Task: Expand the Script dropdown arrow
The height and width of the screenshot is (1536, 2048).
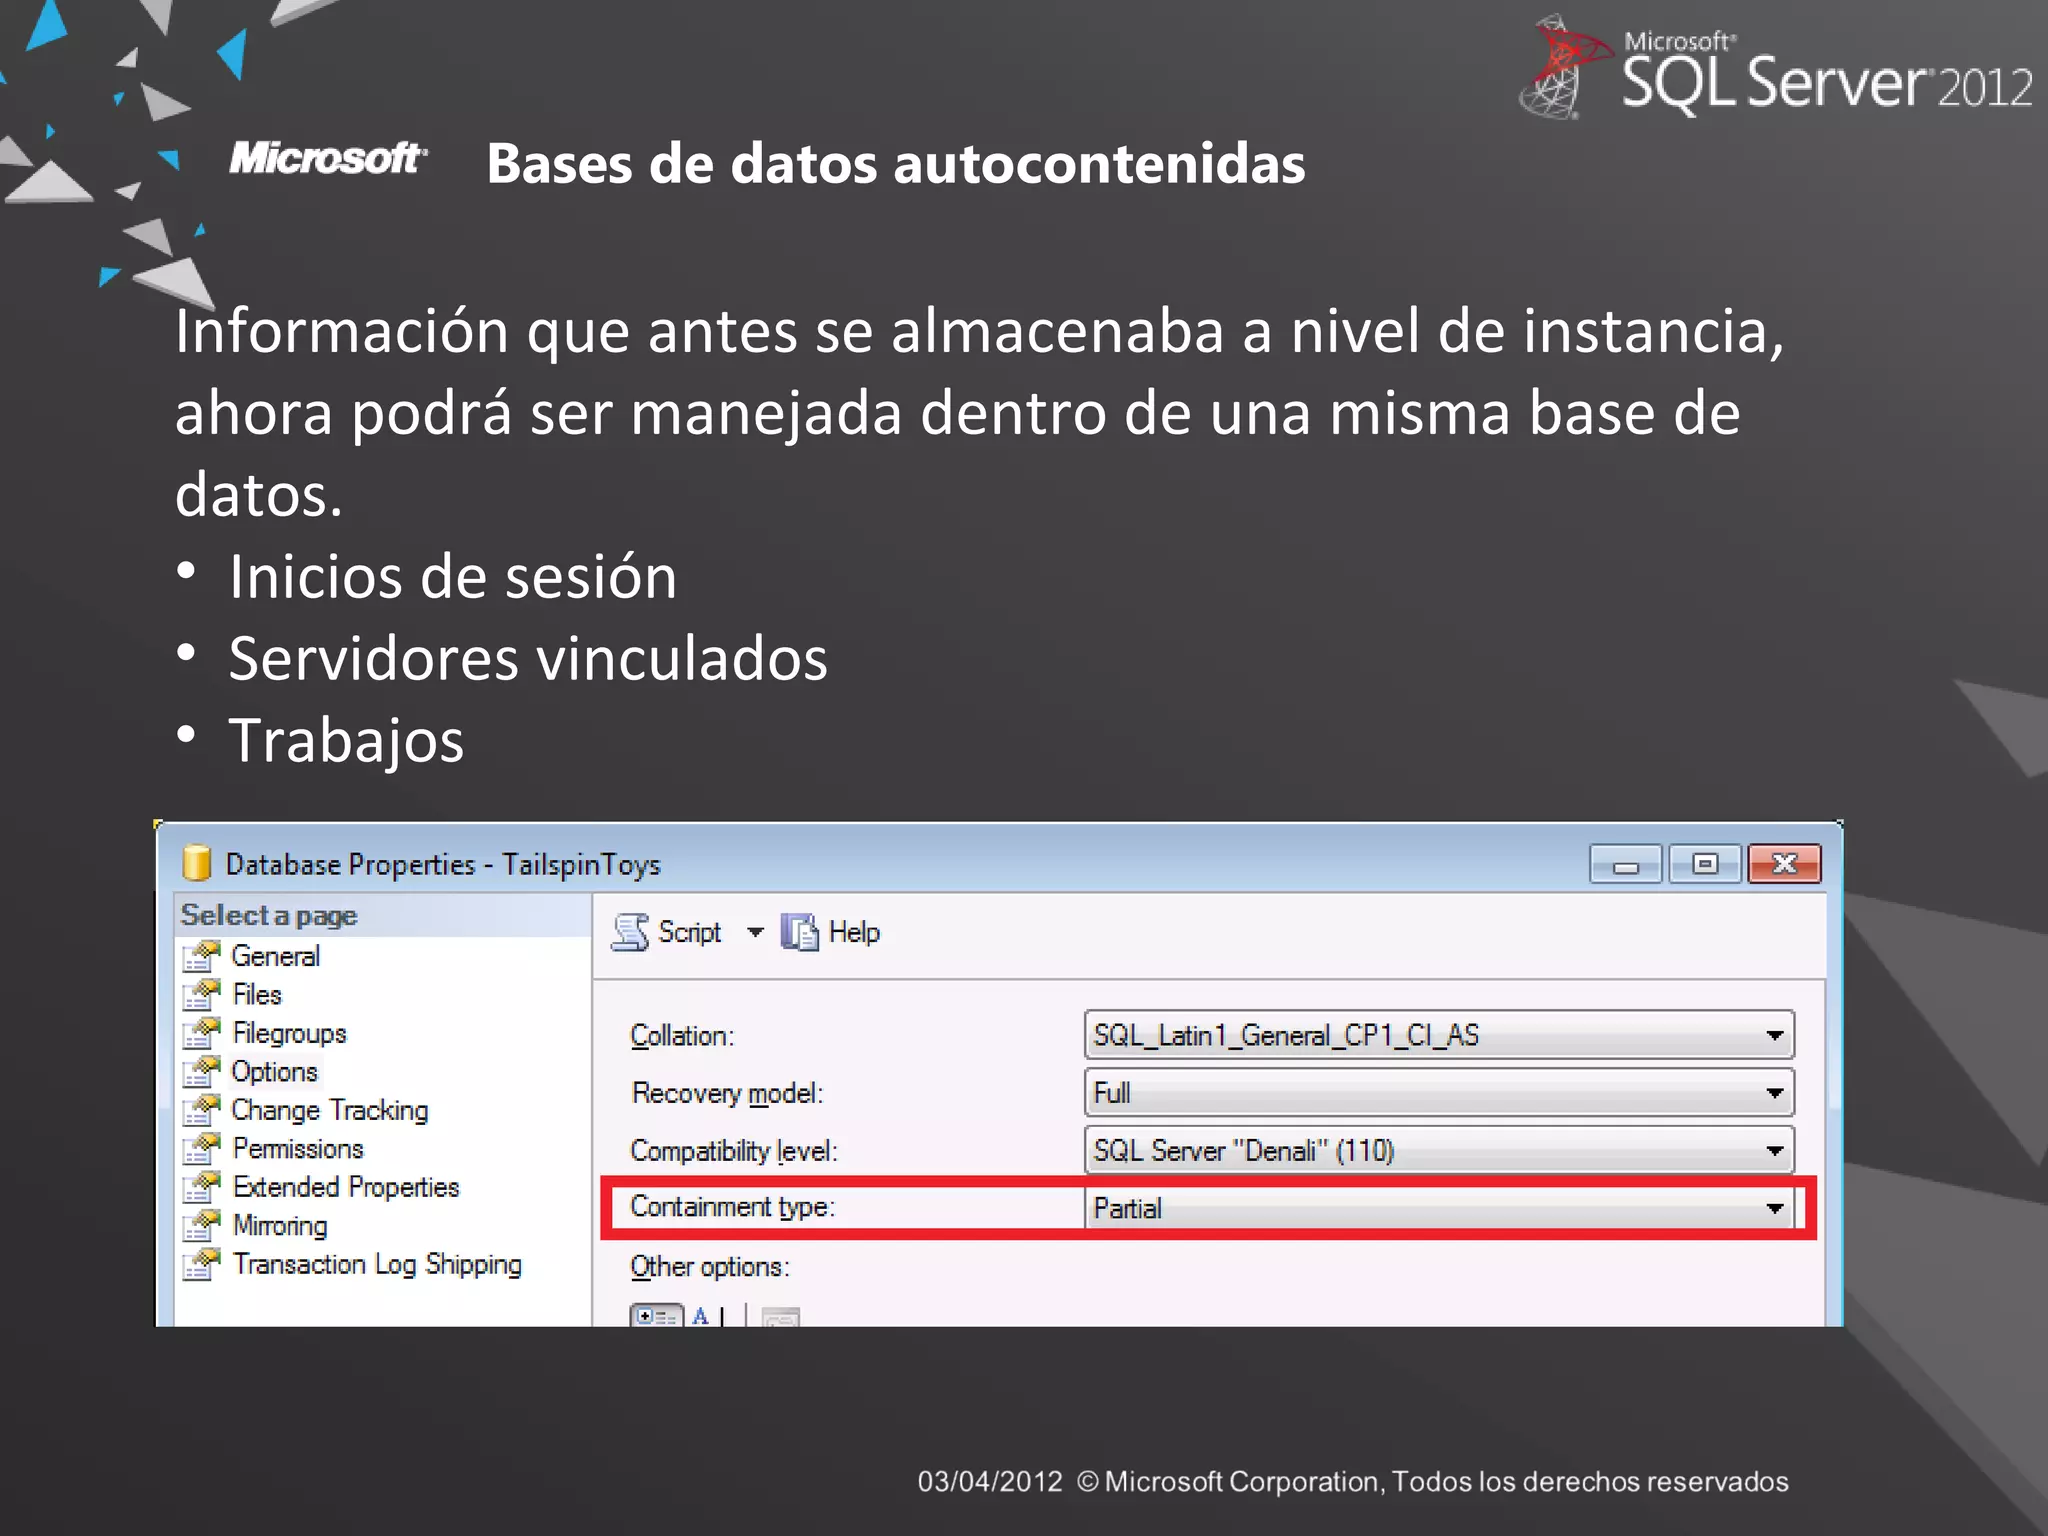Action: click(x=755, y=933)
